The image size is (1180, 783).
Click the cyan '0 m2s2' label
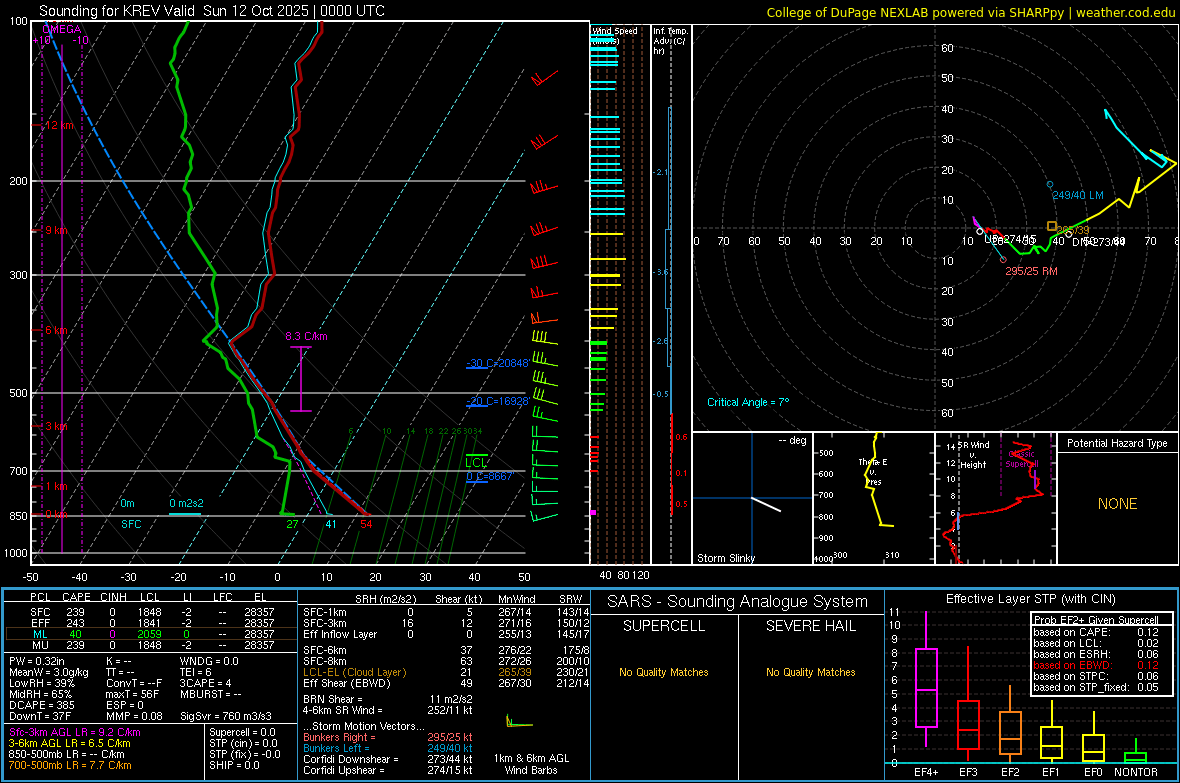click(186, 503)
